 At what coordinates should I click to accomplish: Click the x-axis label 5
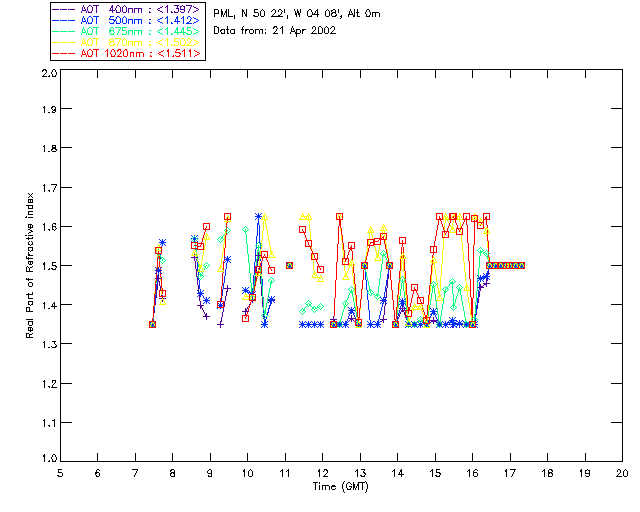(60, 473)
